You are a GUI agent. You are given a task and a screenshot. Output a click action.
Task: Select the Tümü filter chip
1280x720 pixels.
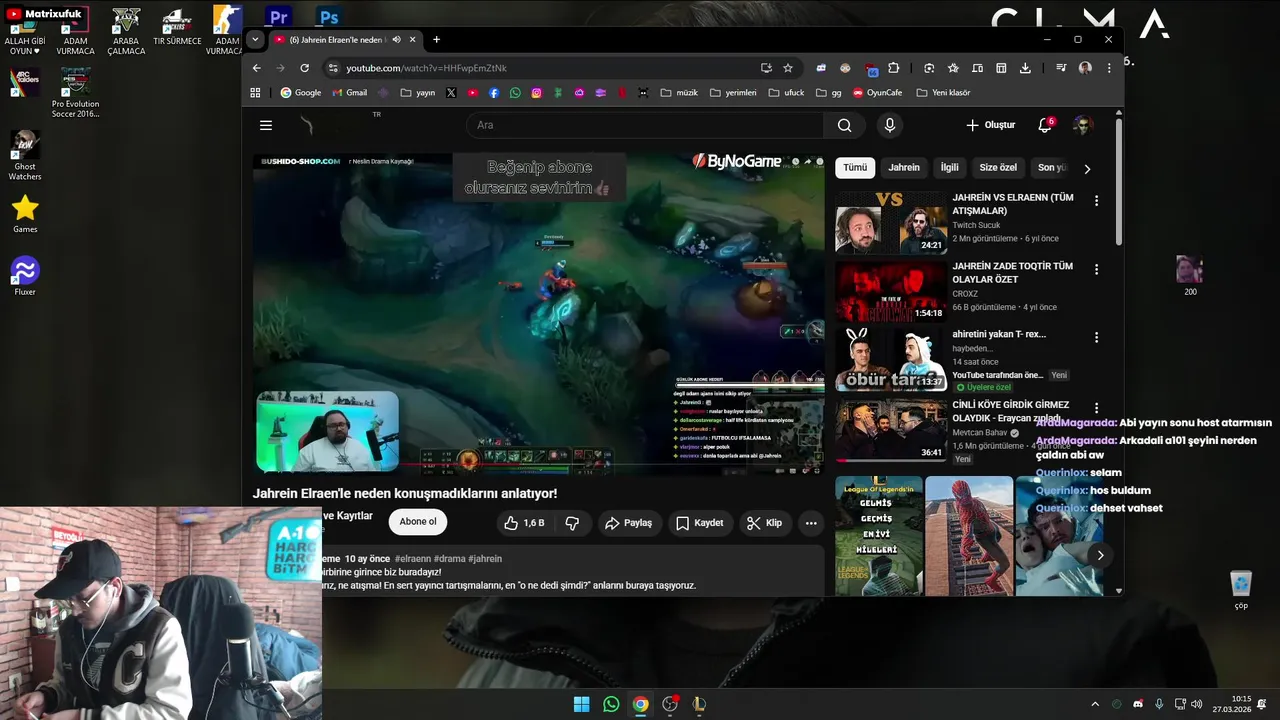[855, 168]
